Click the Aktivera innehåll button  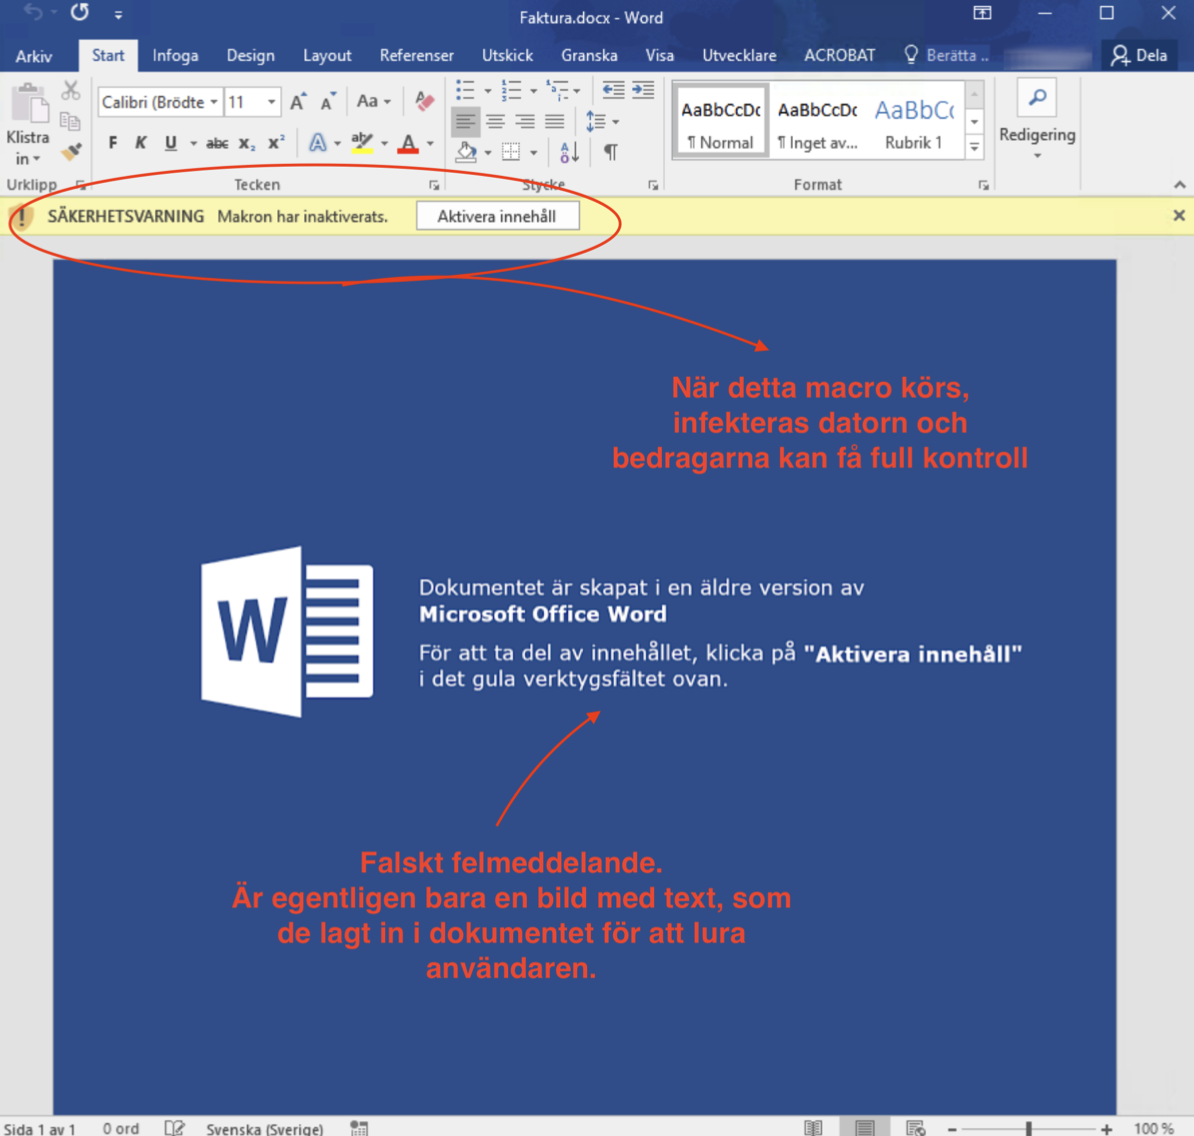click(497, 216)
